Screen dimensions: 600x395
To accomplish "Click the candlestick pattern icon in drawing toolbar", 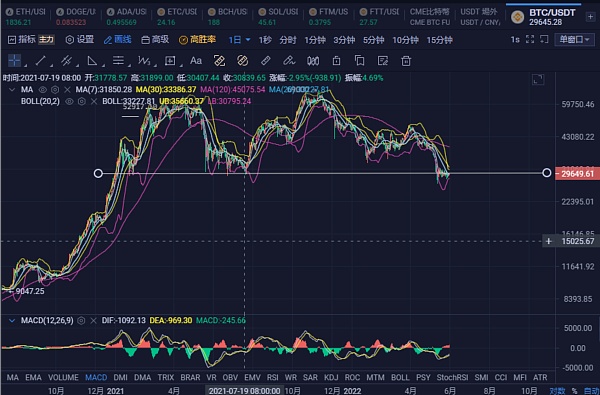I will (x=313, y=60).
